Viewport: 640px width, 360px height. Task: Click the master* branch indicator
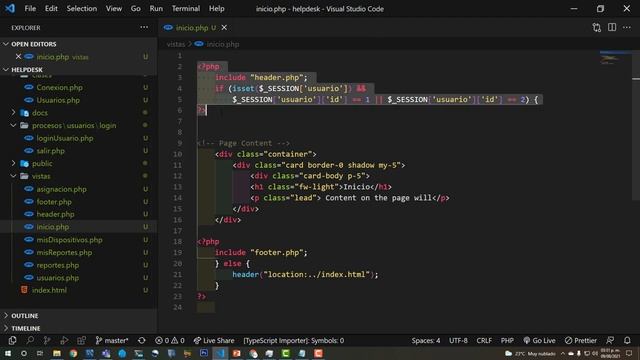click(x=112, y=340)
